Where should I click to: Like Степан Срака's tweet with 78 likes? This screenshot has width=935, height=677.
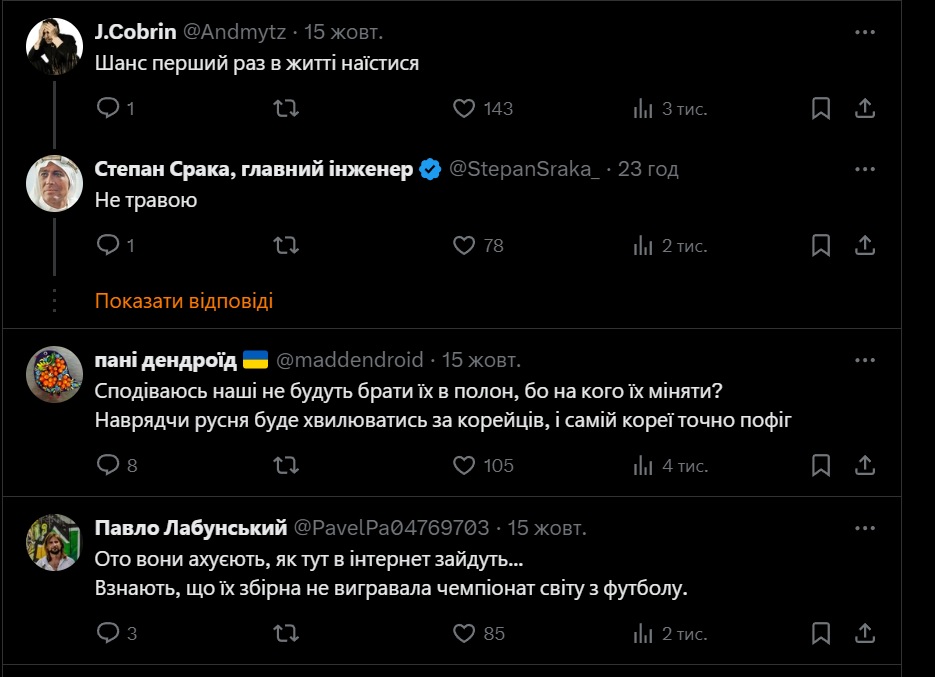pyautogui.click(x=464, y=245)
